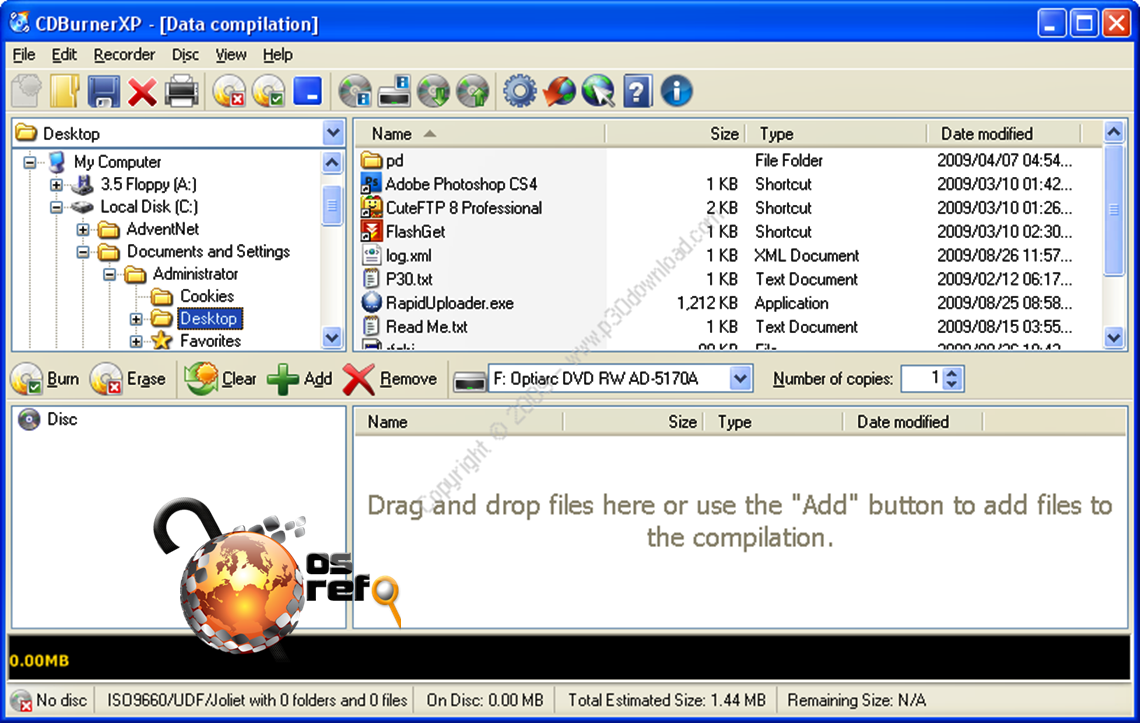Click file list scrollbar up arrow
Viewport: 1140px width, 723px height.
tap(1114, 132)
